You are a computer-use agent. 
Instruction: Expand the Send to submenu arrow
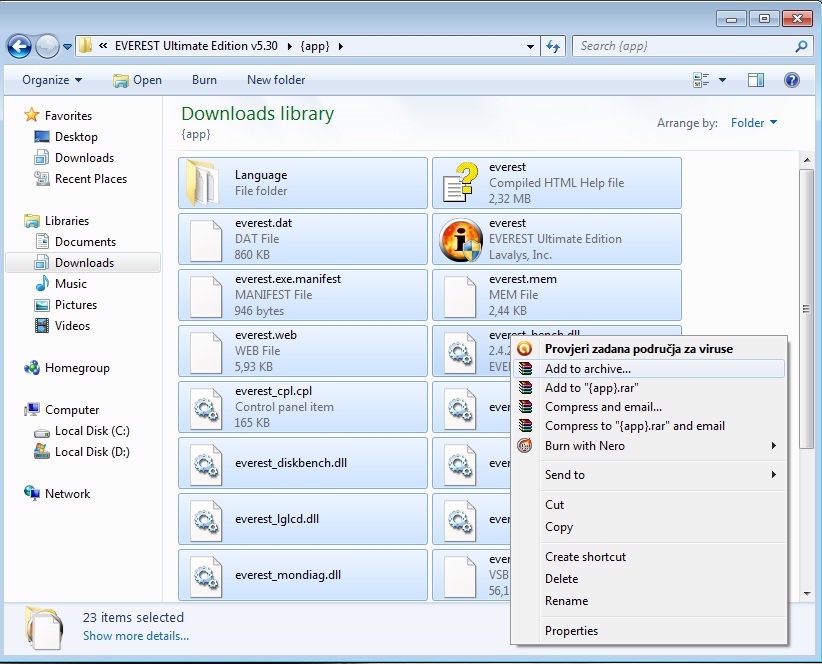(774, 475)
